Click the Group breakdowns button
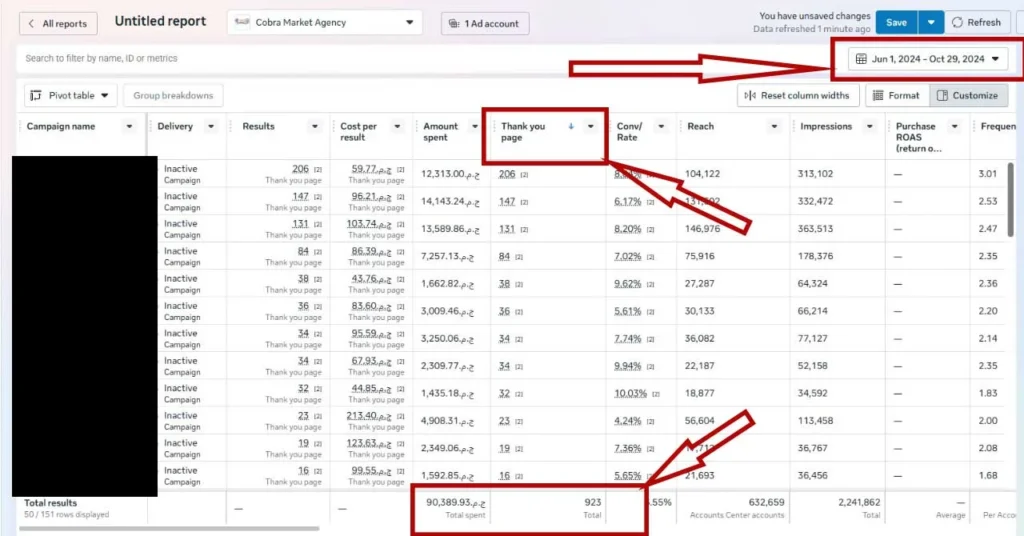The width and height of the screenshot is (1024, 536). pos(173,95)
